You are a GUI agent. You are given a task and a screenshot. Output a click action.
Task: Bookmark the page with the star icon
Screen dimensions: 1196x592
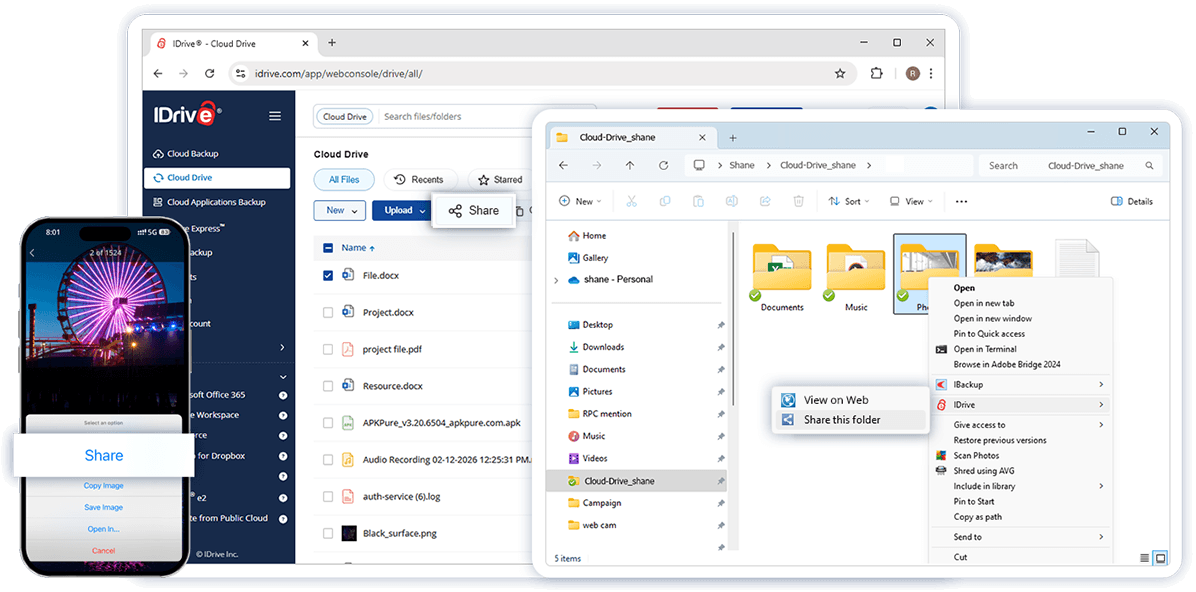[x=840, y=73]
